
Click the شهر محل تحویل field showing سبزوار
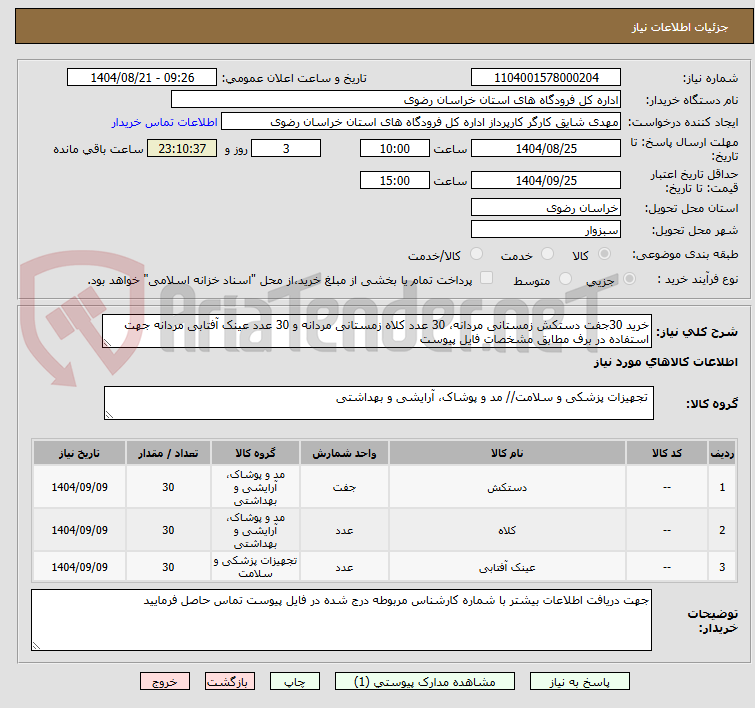pyautogui.click(x=545, y=230)
